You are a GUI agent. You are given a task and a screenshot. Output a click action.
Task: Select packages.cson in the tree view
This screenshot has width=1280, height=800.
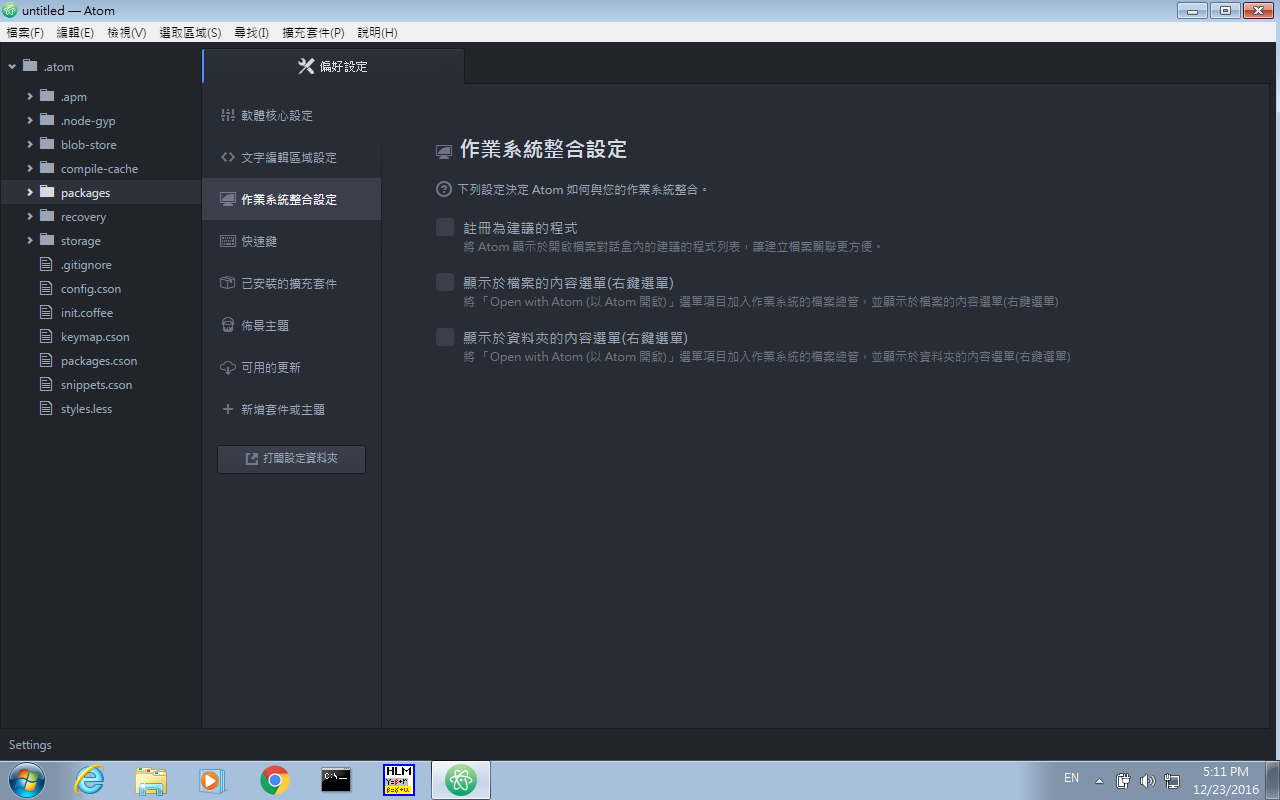(x=99, y=361)
